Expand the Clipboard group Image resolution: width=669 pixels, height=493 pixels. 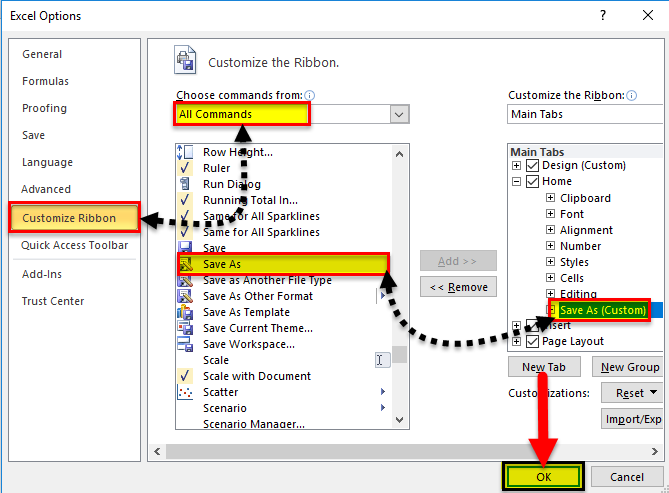pos(550,198)
